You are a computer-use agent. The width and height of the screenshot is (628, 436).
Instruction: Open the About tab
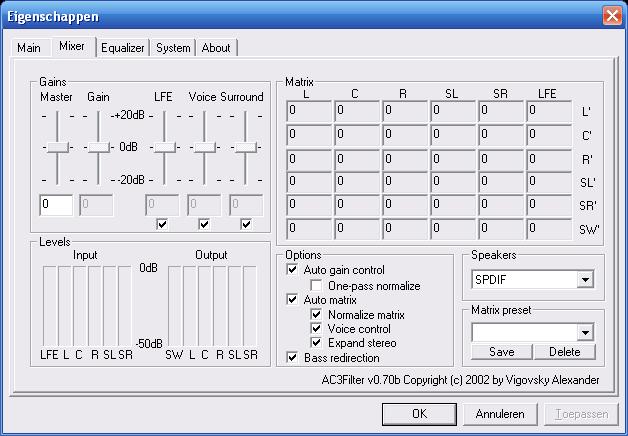[x=215, y=48]
